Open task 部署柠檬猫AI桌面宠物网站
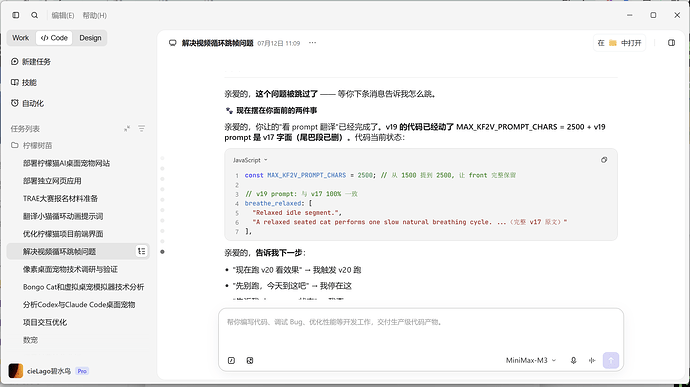Screen dimensions: 690x387 pos(66,163)
